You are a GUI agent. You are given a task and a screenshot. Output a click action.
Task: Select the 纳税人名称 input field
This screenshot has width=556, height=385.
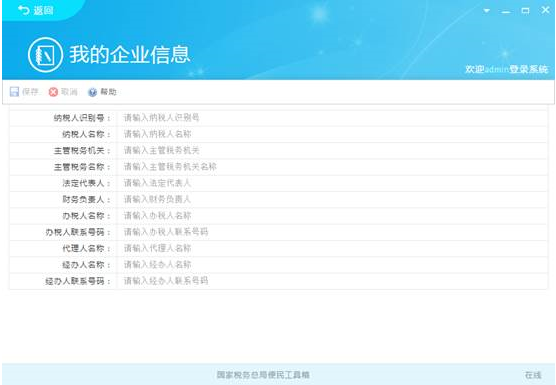pos(333,134)
